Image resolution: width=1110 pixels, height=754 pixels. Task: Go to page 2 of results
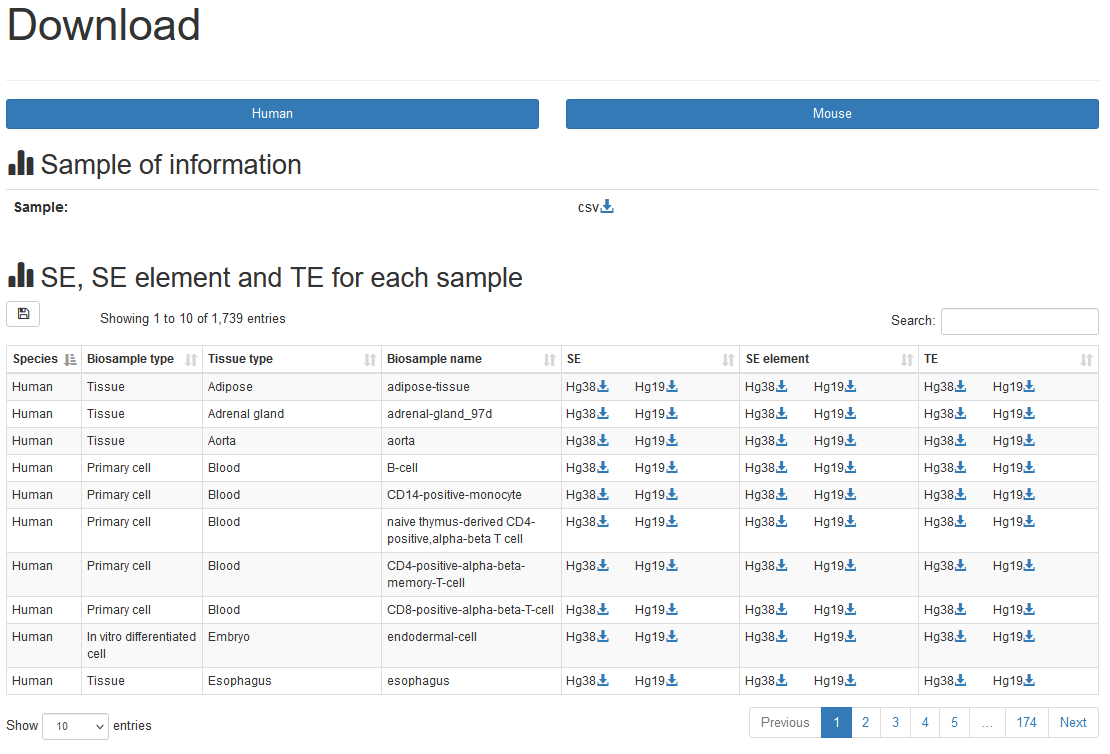[x=865, y=723]
